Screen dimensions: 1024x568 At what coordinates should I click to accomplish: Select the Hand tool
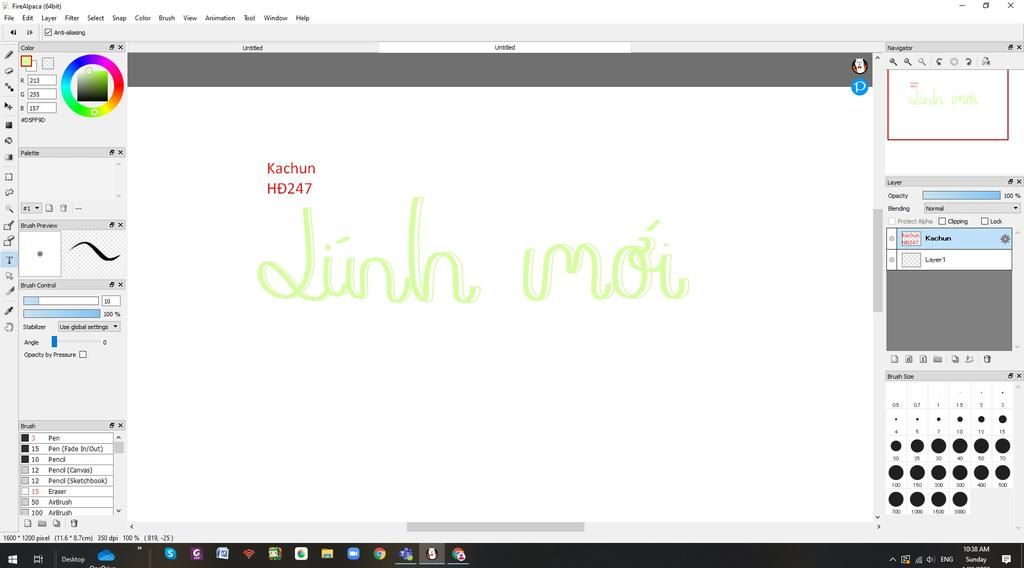[x=9, y=327]
